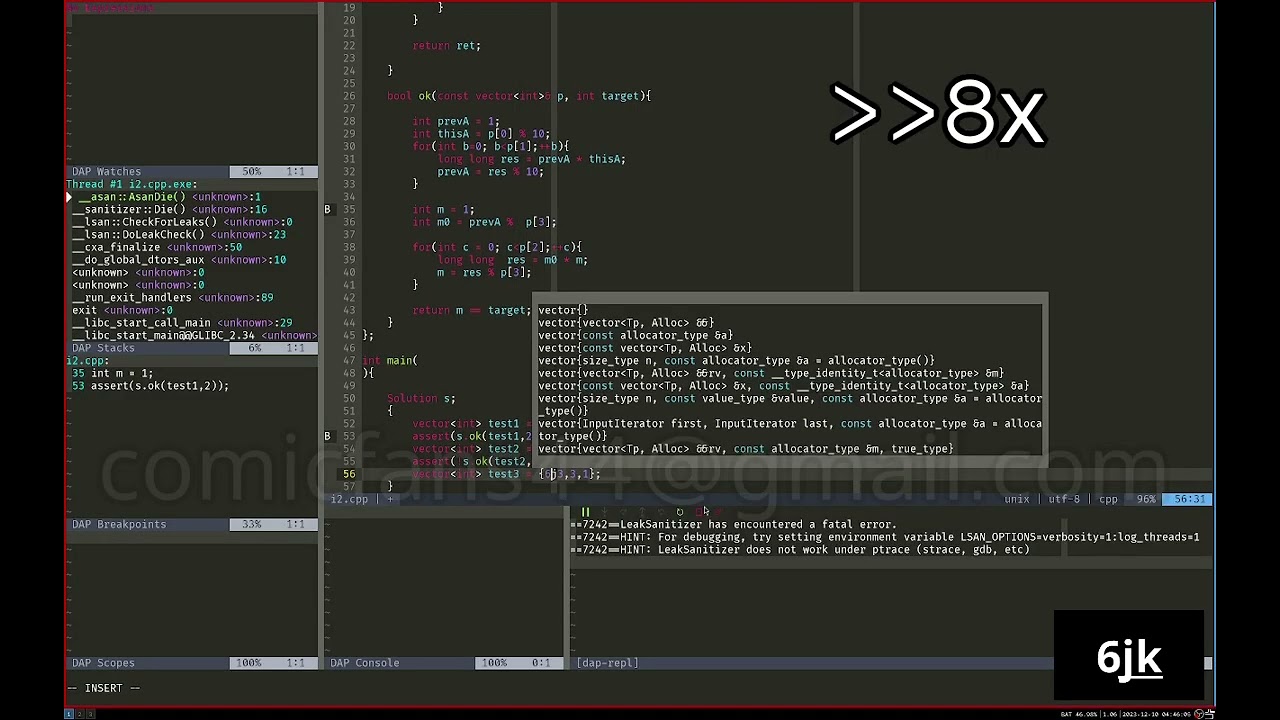Place cursor on 'int m0 = prevA % p[3];' line
The height and width of the screenshot is (720, 1280).
click(484, 222)
